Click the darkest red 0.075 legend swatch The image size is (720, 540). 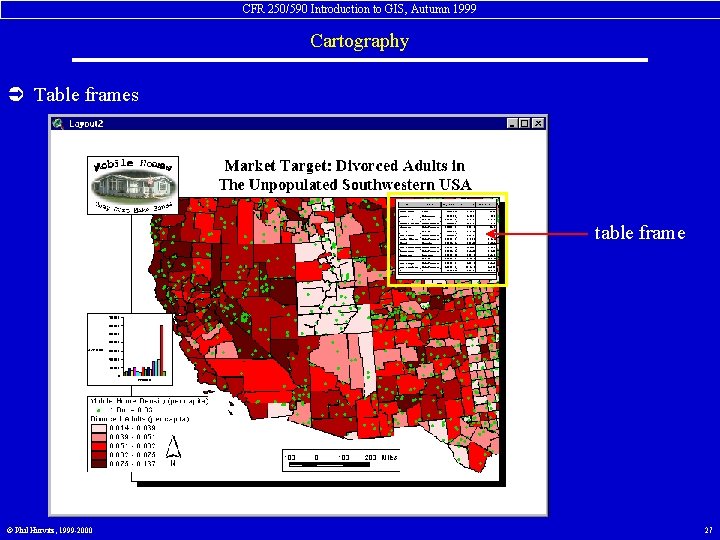tap(99, 464)
